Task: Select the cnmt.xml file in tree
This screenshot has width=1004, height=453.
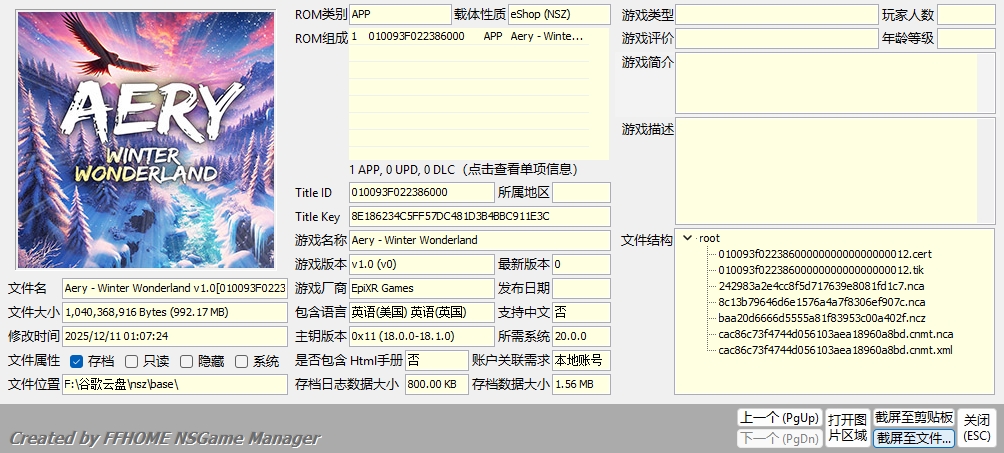Action: point(835,350)
